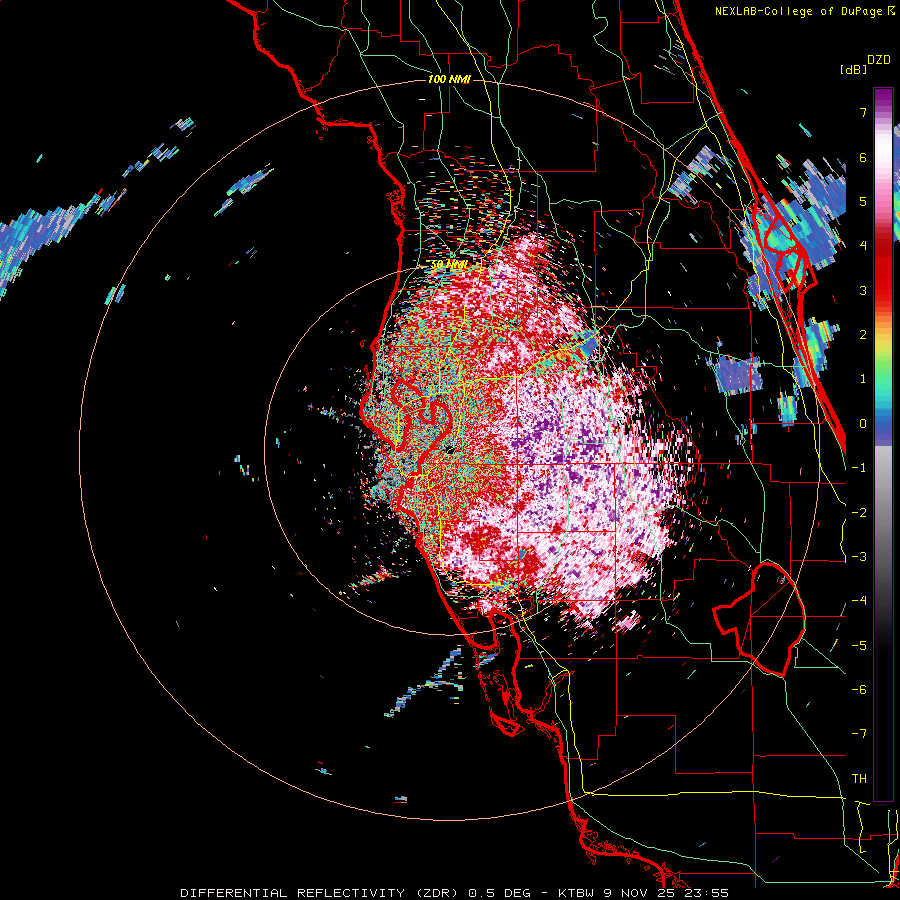Click the '-7' value on the color scale
The width and height of the screenshot is (900, 900).
coord(859,734)
